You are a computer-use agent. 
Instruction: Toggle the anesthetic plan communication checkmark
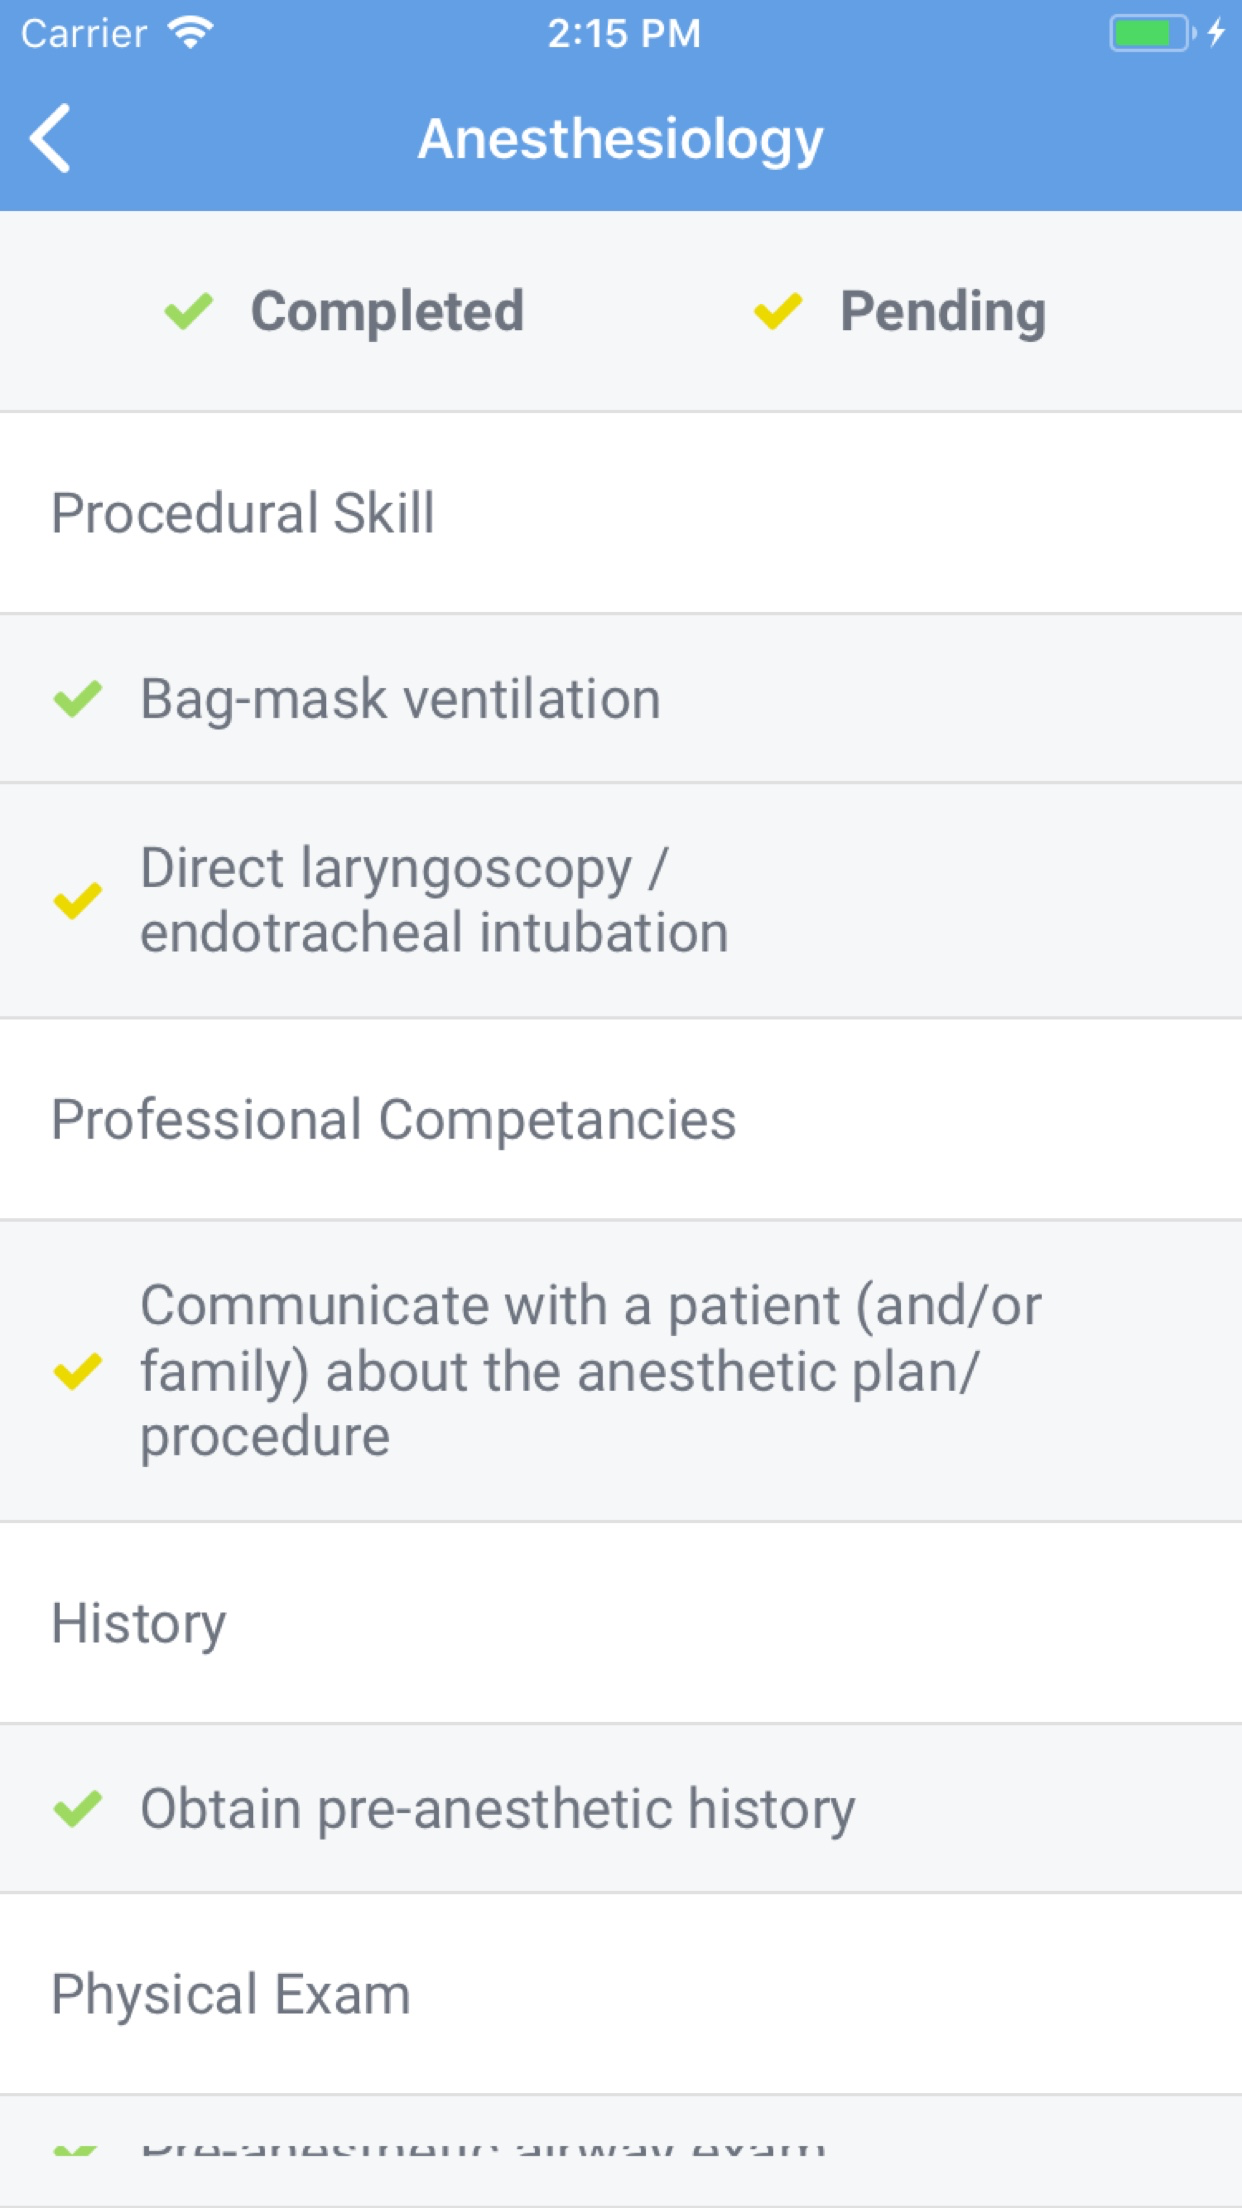point(78,1370)
